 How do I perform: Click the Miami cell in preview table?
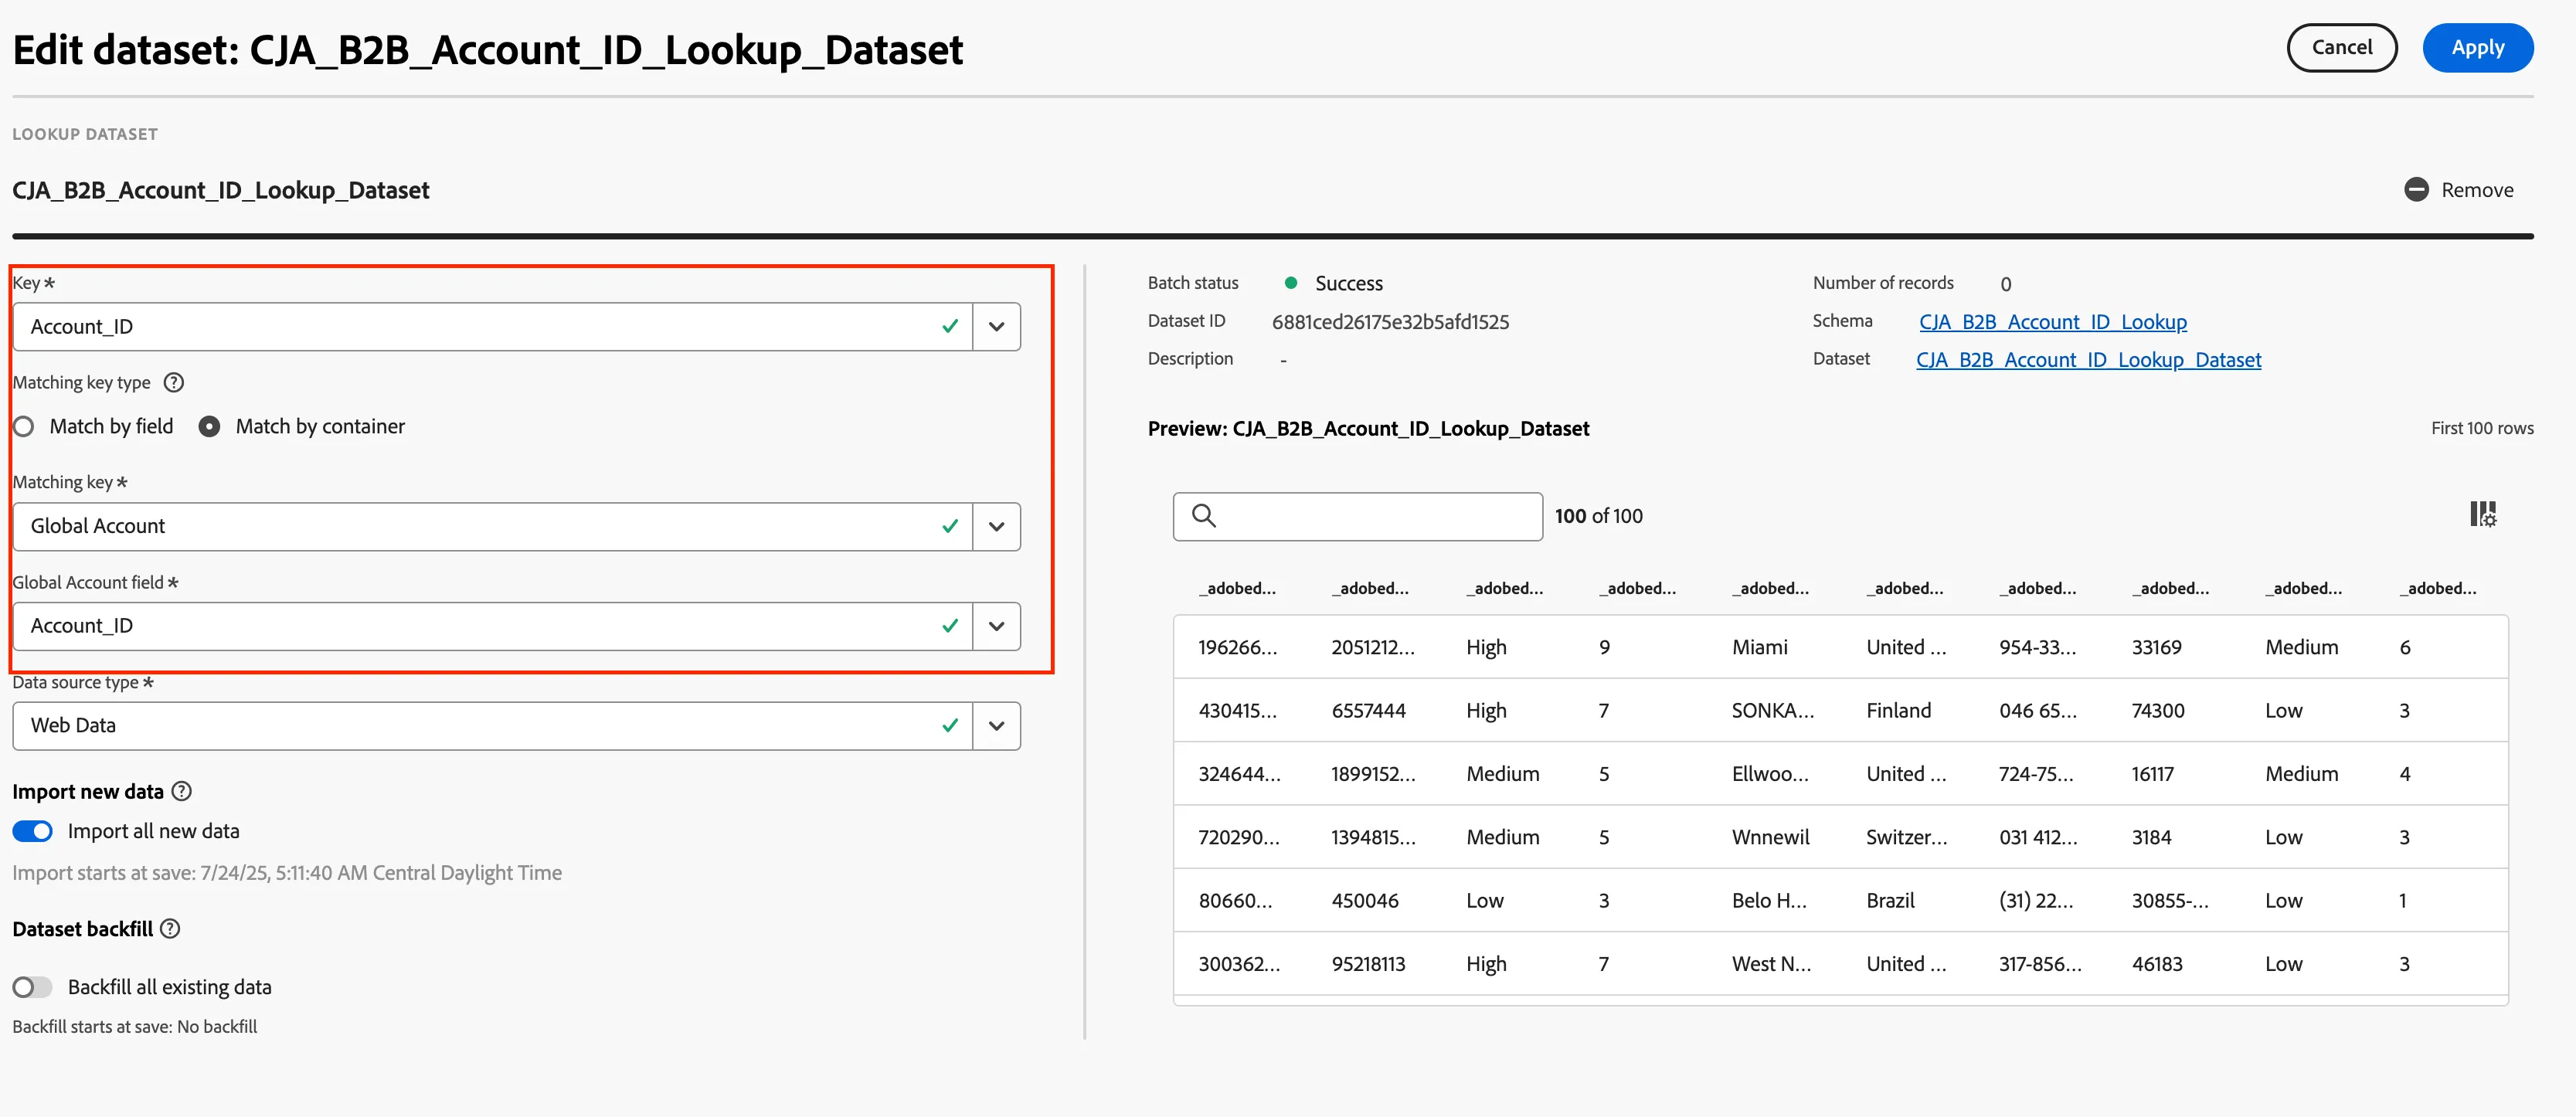coord(1760,648)
